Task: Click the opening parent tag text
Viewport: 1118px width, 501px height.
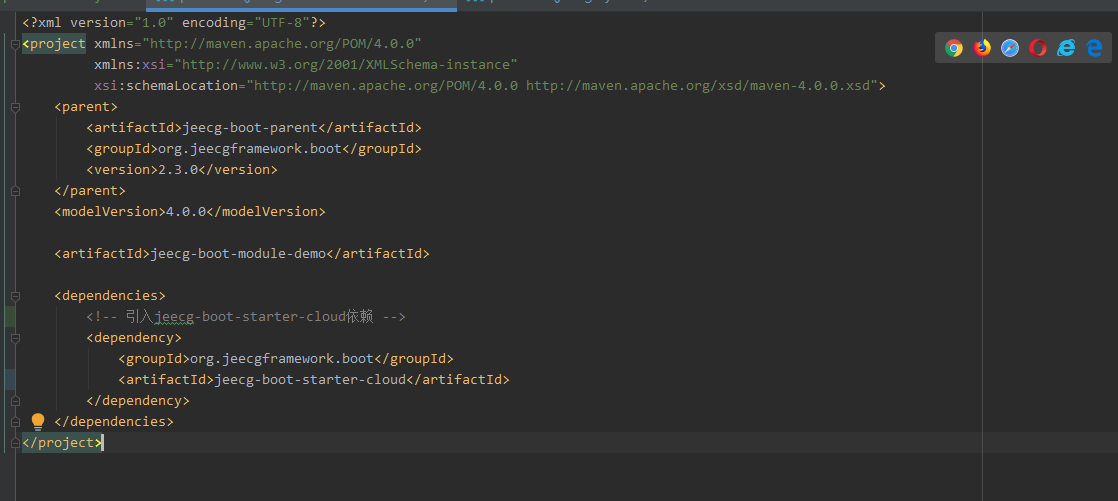Action: (86, 107)
